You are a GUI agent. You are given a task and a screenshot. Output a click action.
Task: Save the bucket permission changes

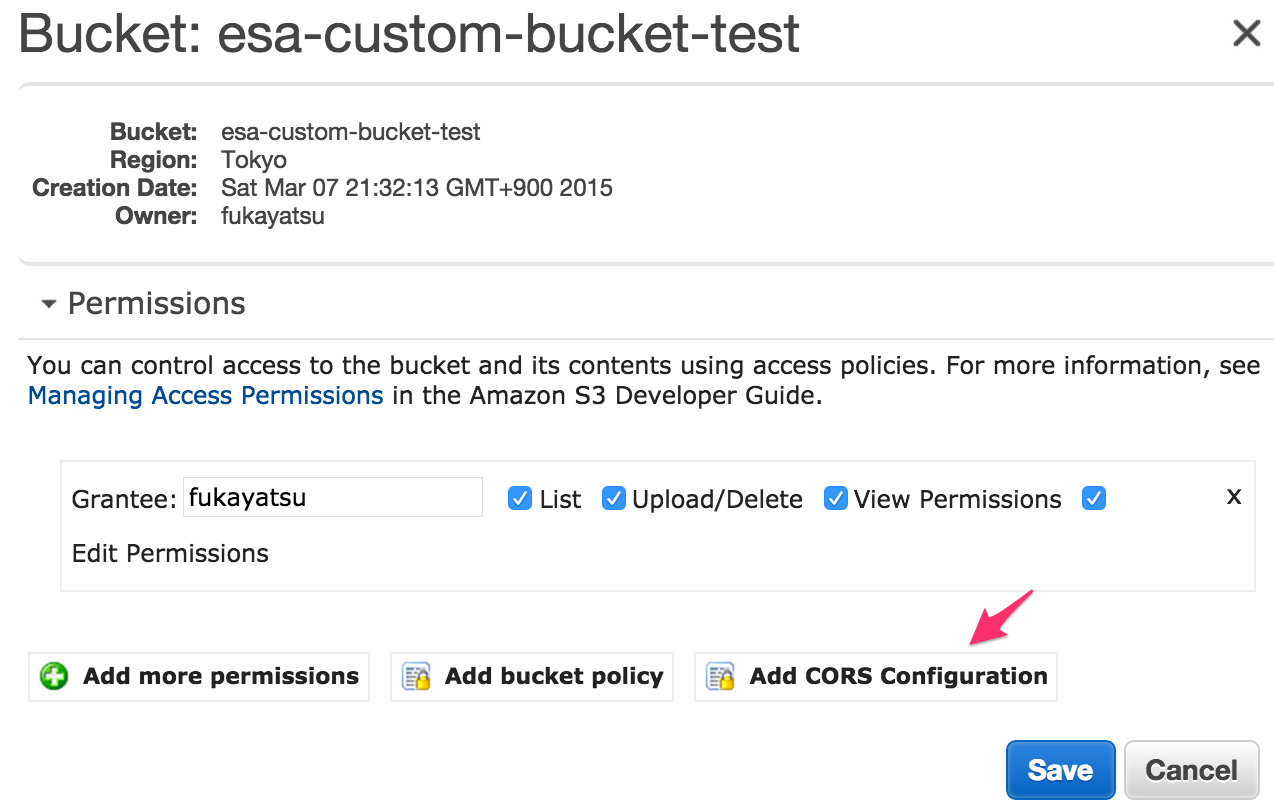coord(1060,770)
